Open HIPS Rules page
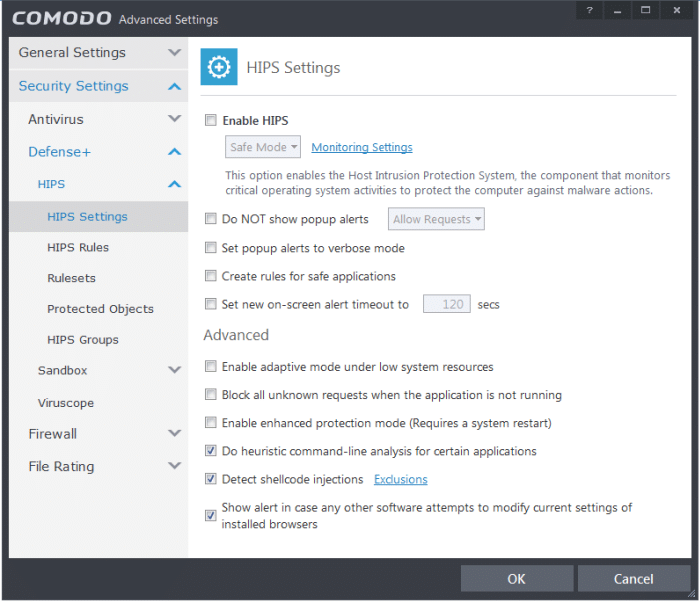Viewport: 700px width, 602px height. [x=78, y=247]
